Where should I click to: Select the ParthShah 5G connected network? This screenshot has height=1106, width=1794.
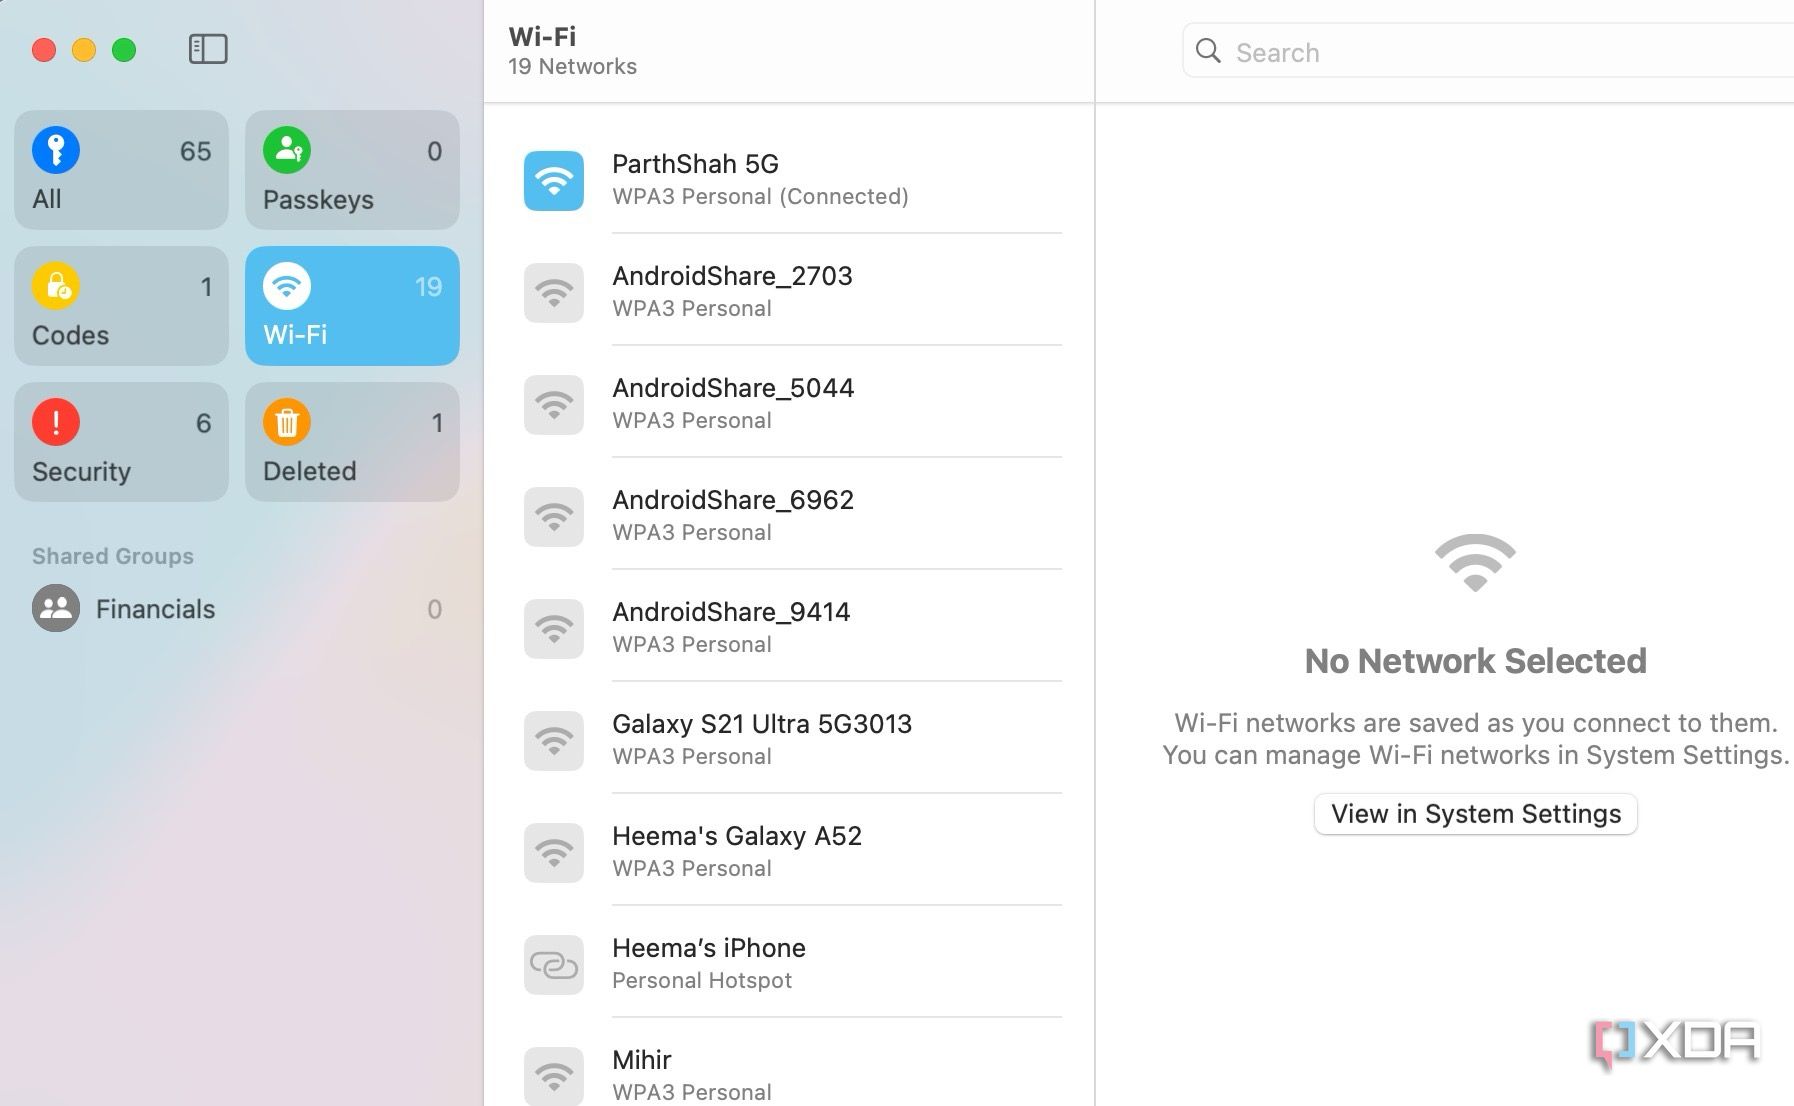(790, 180)
